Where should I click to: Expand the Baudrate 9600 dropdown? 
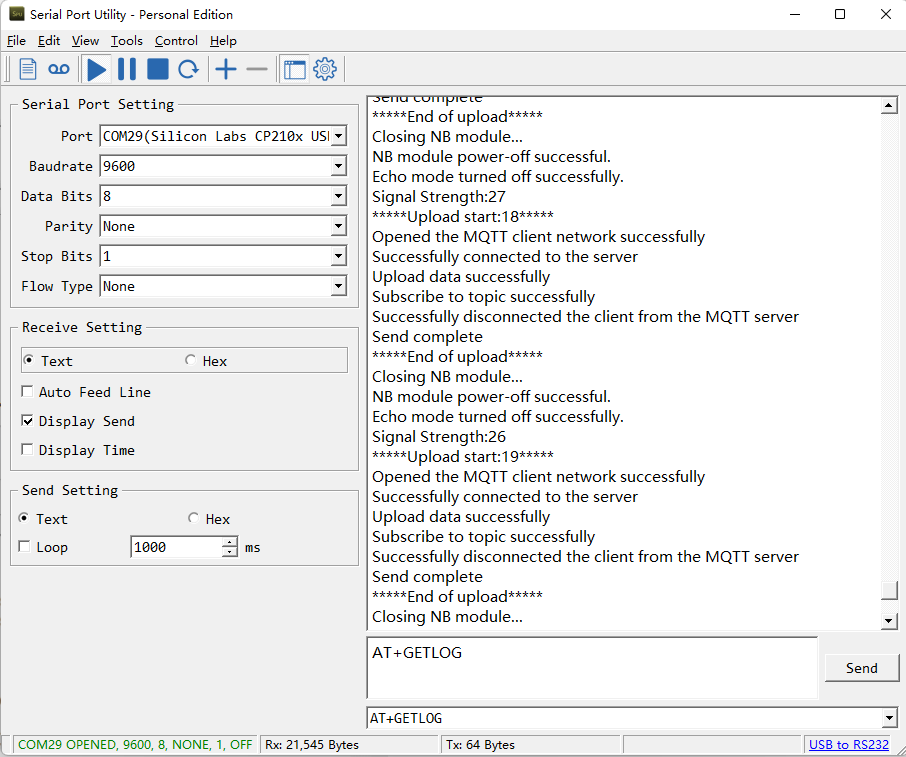point(339,166)
